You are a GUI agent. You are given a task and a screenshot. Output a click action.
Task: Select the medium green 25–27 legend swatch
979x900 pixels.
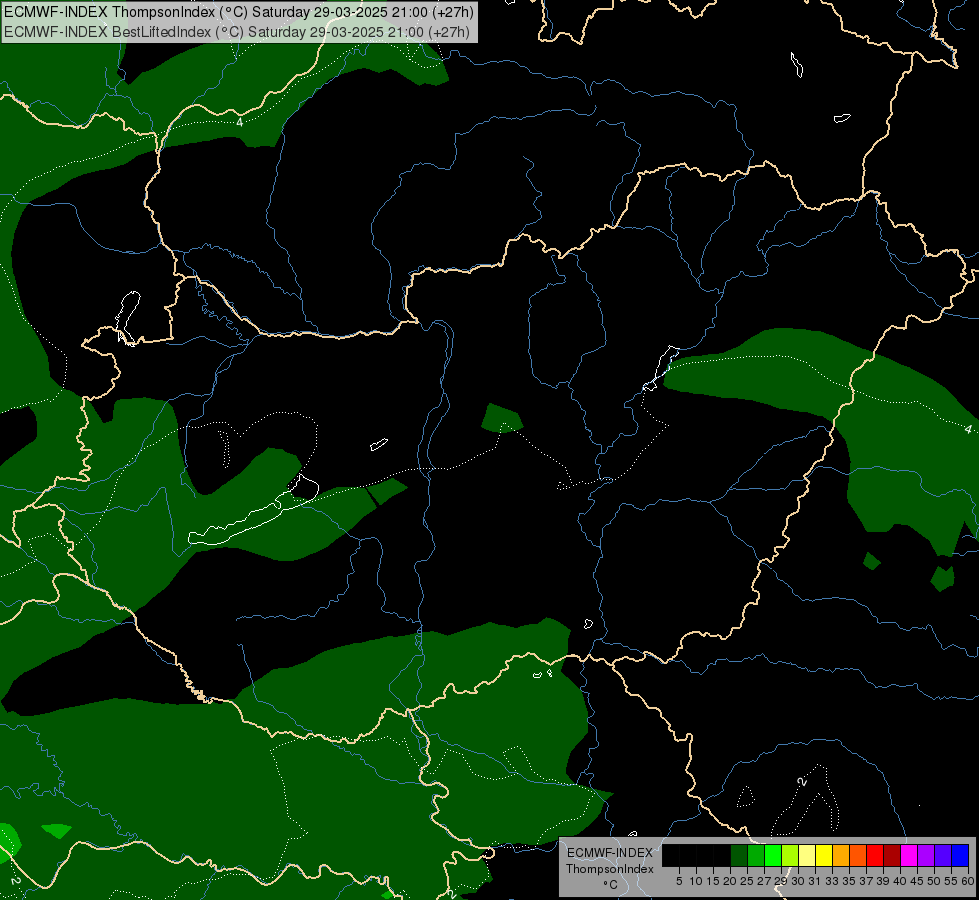[x=756, y=855]
